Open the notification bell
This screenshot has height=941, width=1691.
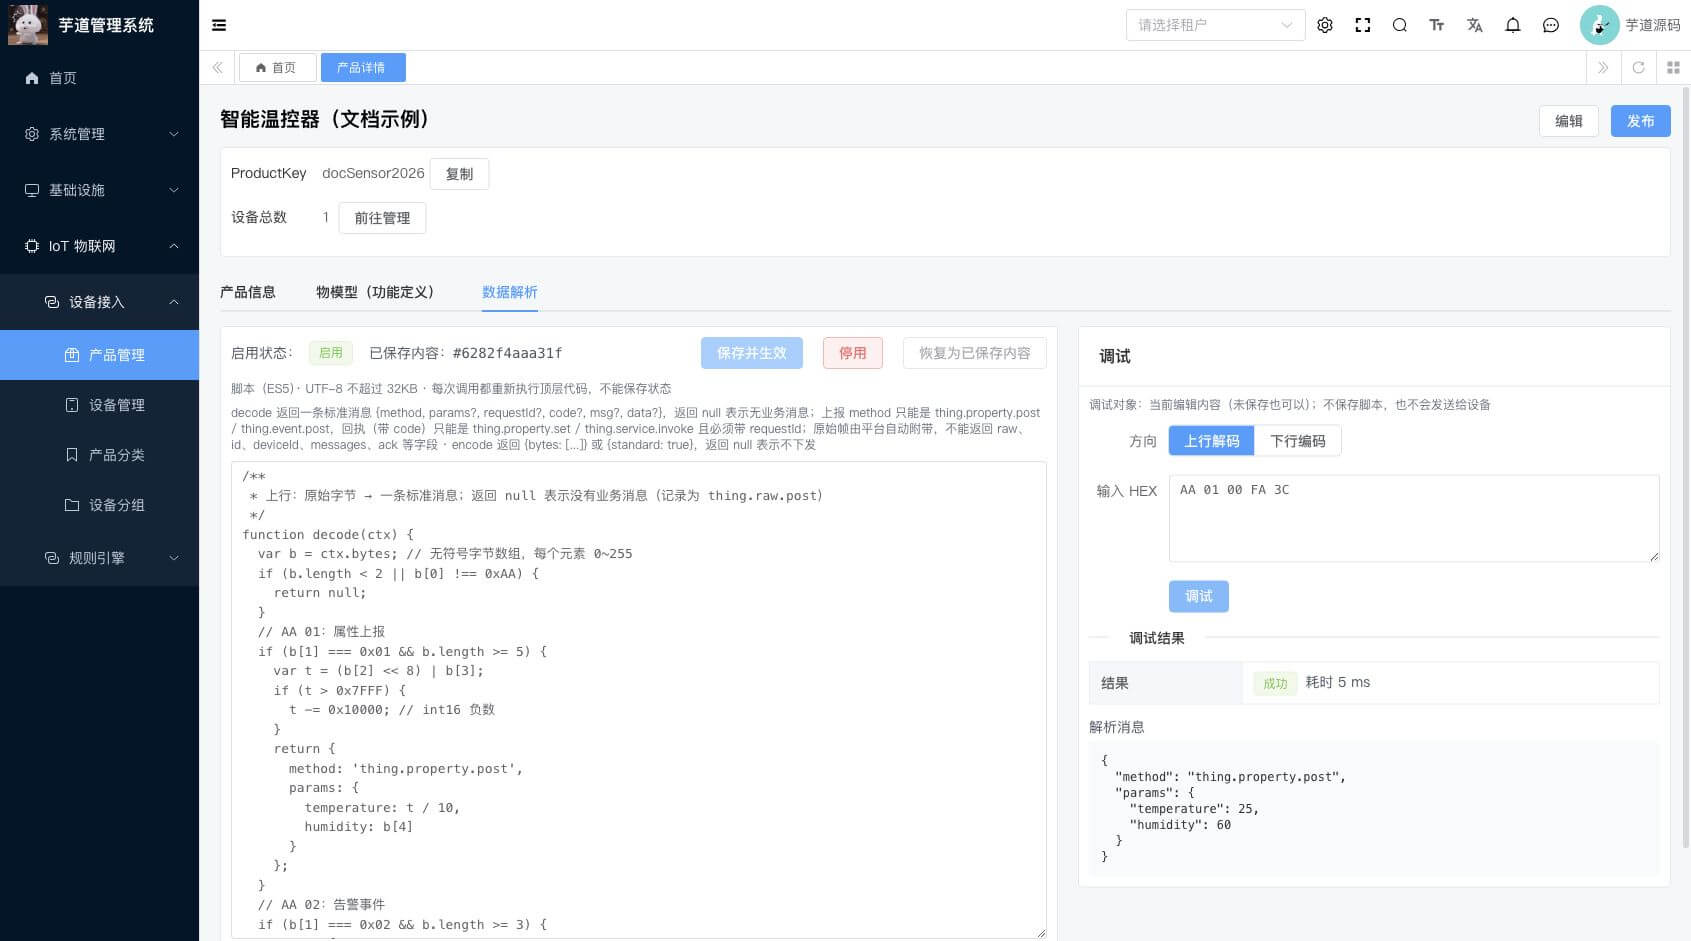coord(1513,25)
